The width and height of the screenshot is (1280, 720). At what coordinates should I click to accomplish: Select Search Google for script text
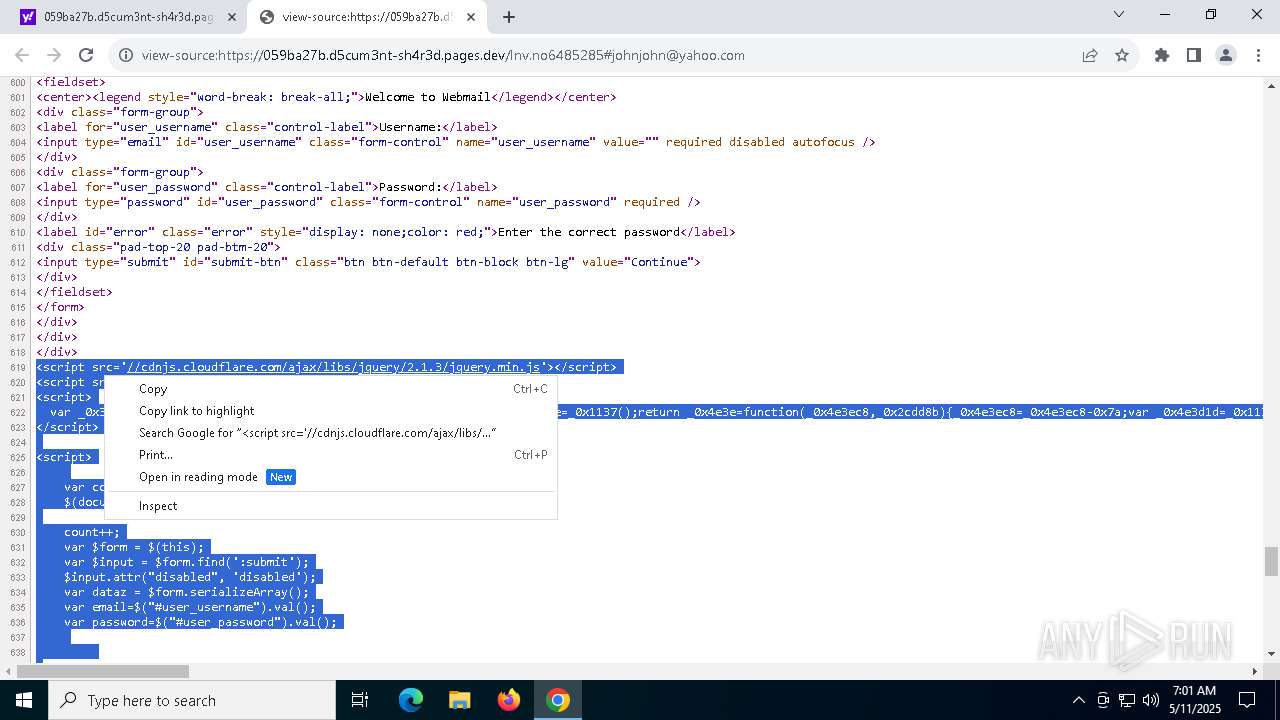330,433
